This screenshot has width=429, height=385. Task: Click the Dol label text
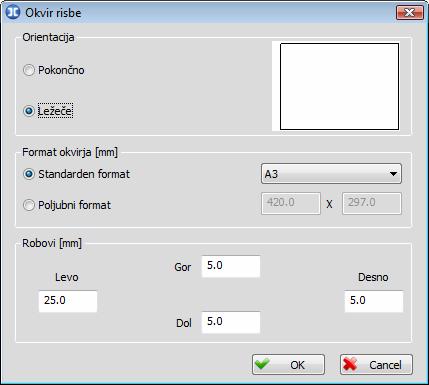184,323
